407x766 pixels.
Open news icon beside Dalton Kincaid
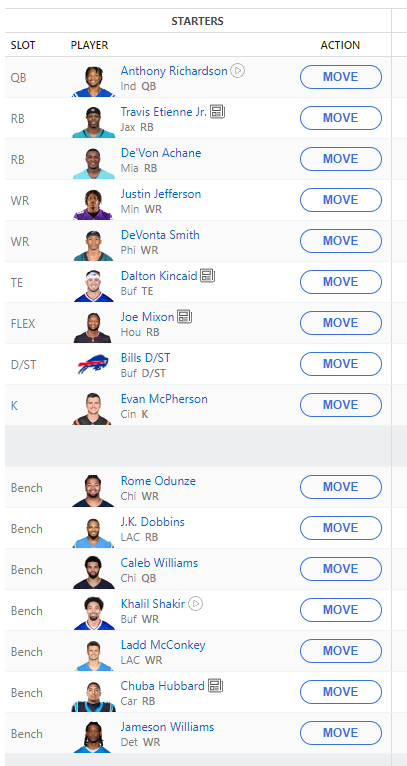tap(208, 276)
